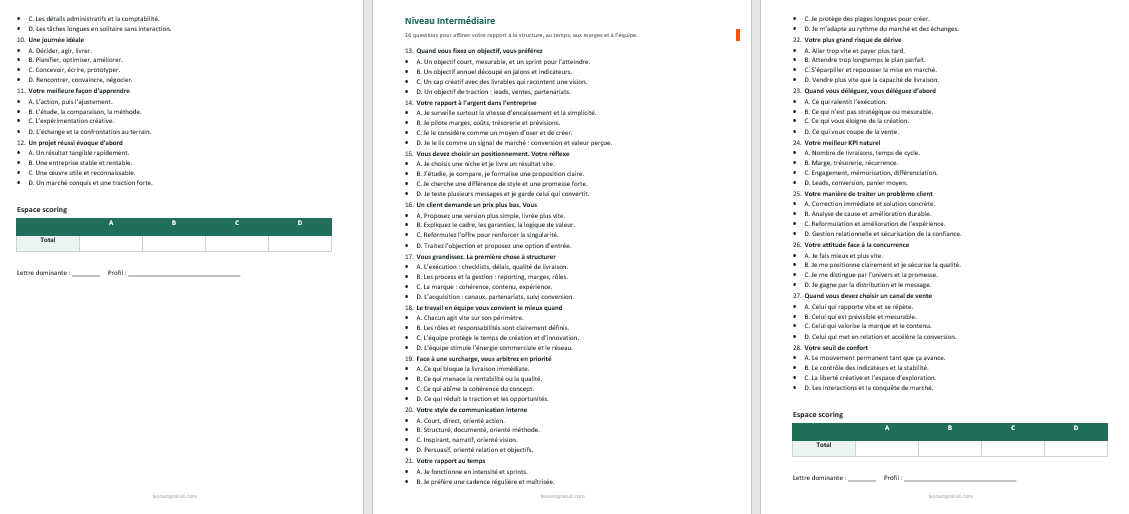Click "Espace scoring" heading below question 28
The height and width of the screenshot is (514, 1129).
coord(817,414)
